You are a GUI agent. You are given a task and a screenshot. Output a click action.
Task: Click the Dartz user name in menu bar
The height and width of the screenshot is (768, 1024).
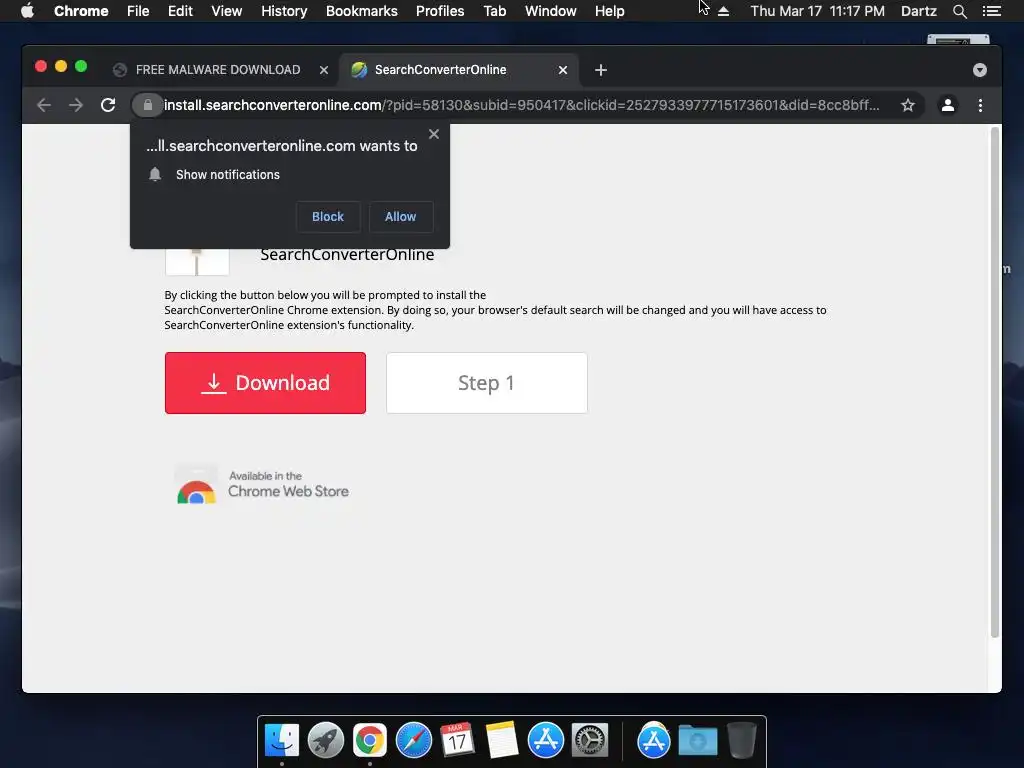918,11
